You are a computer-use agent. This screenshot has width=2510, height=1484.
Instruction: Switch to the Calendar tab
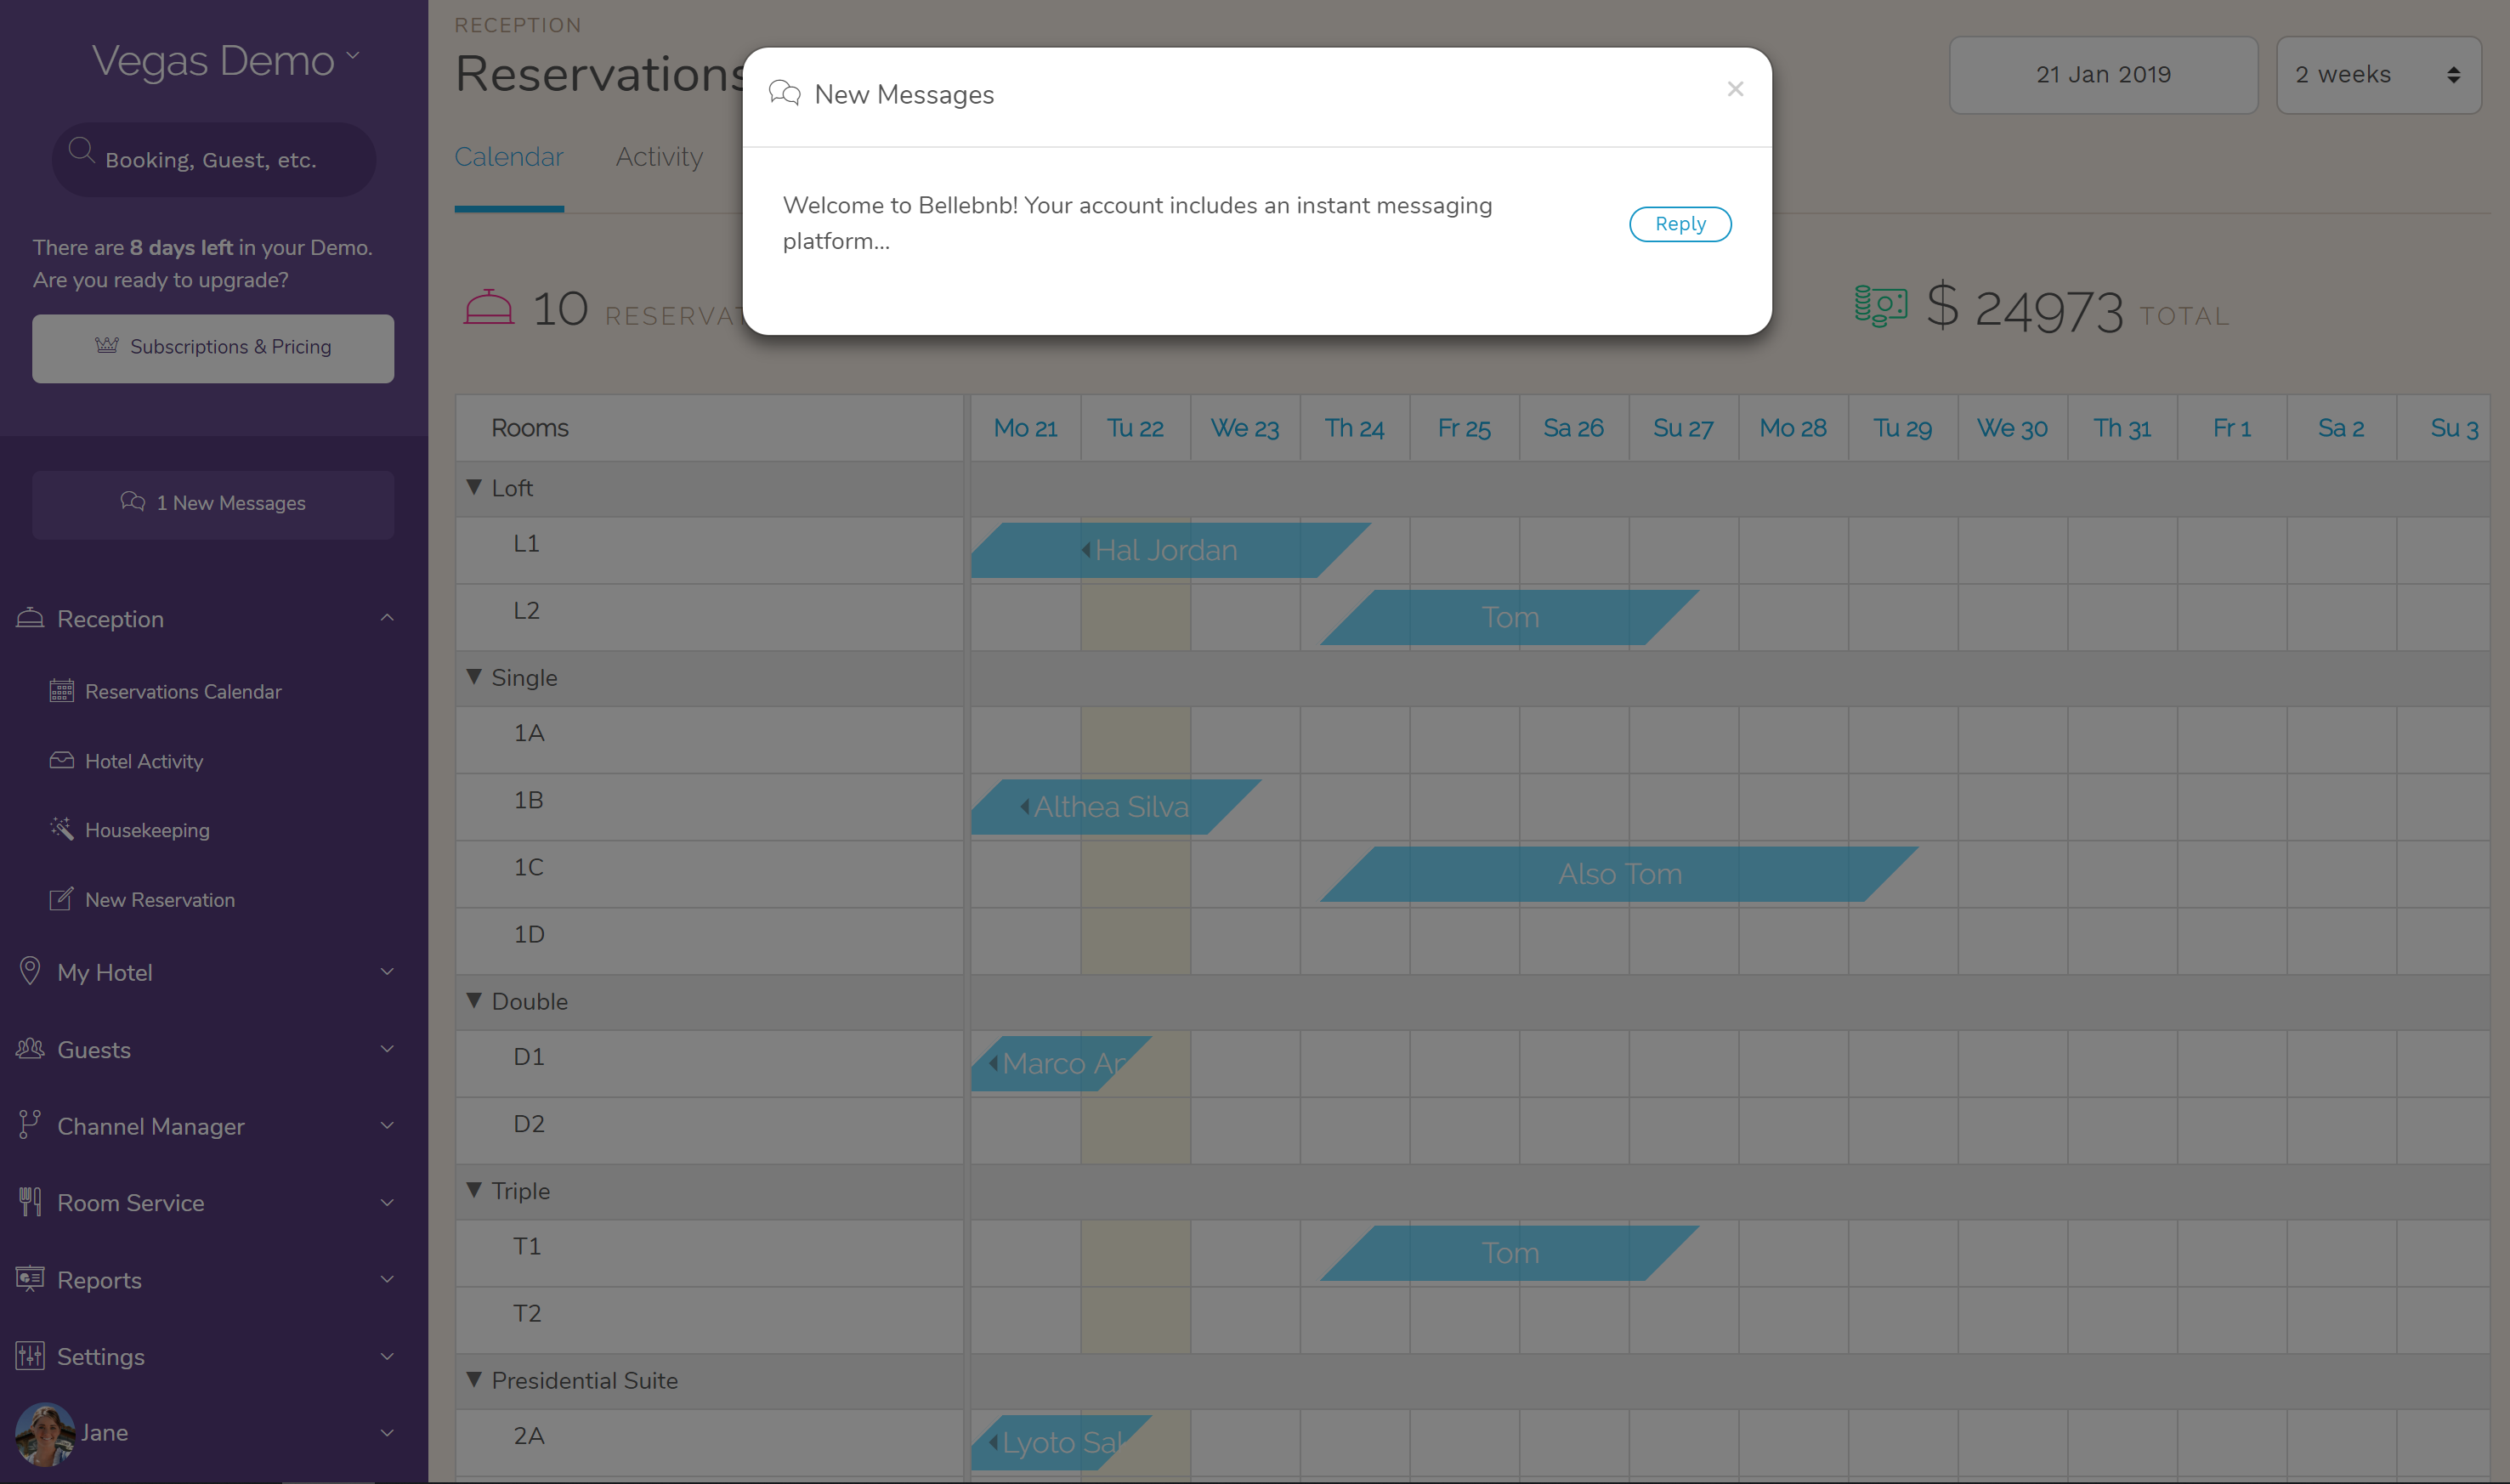509,157
